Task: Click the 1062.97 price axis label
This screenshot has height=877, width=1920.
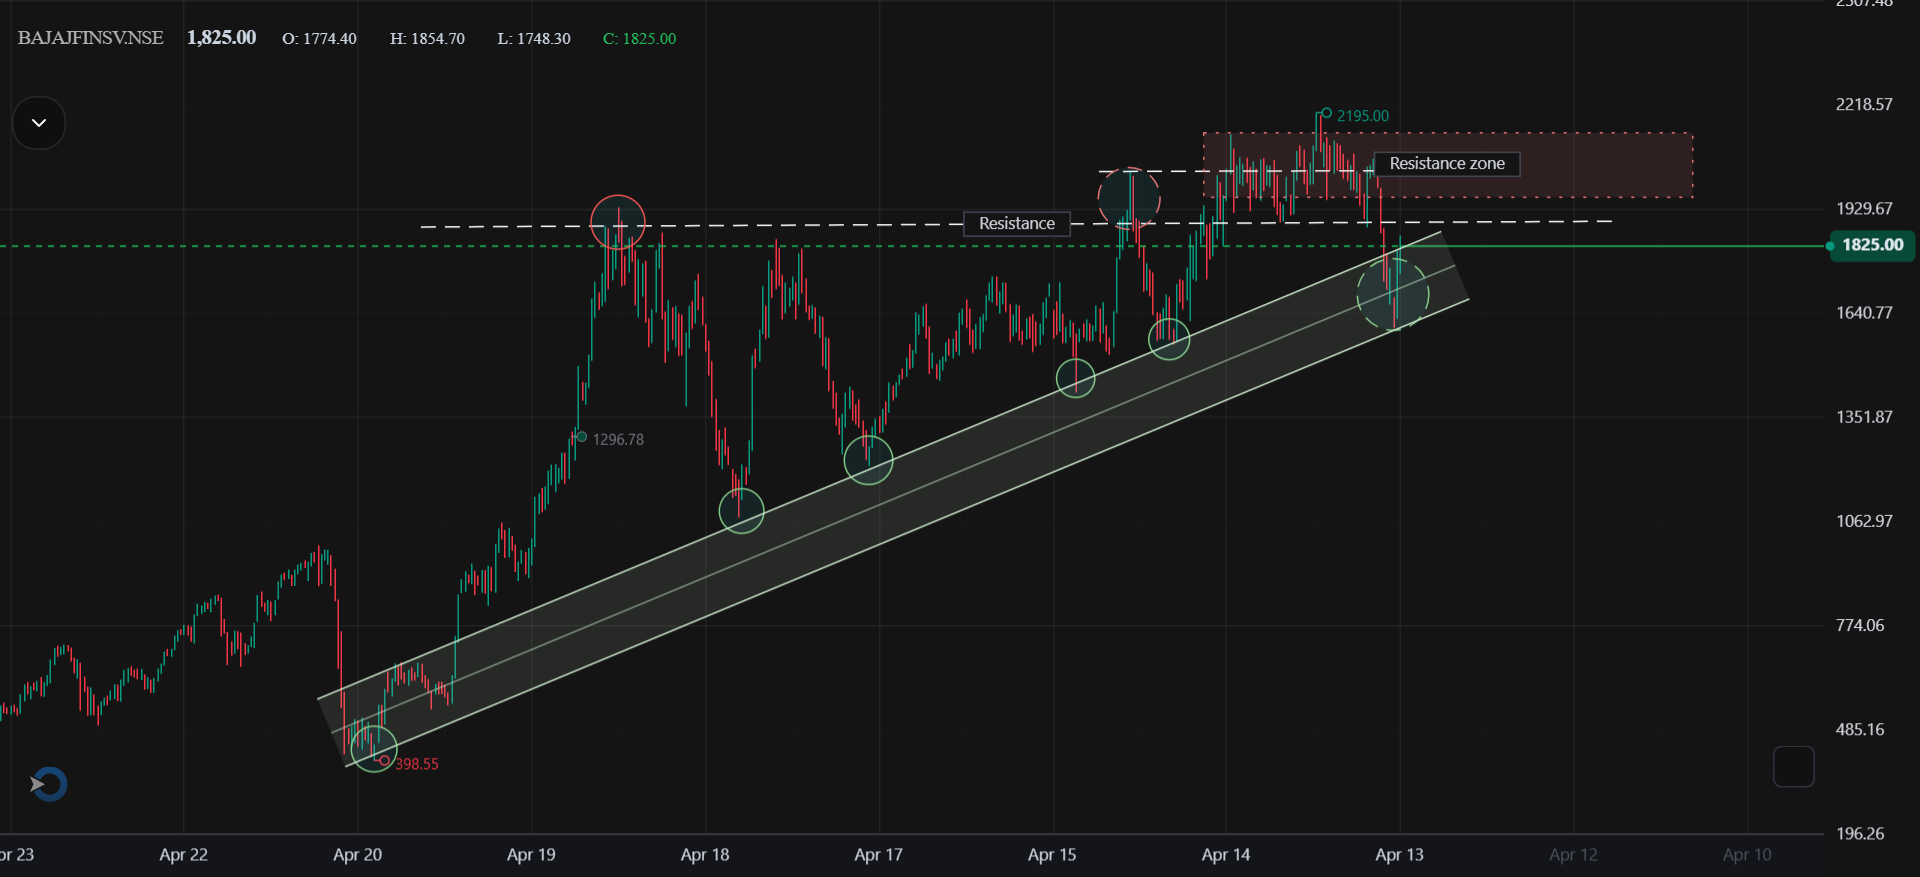Action: (1864, 521)
